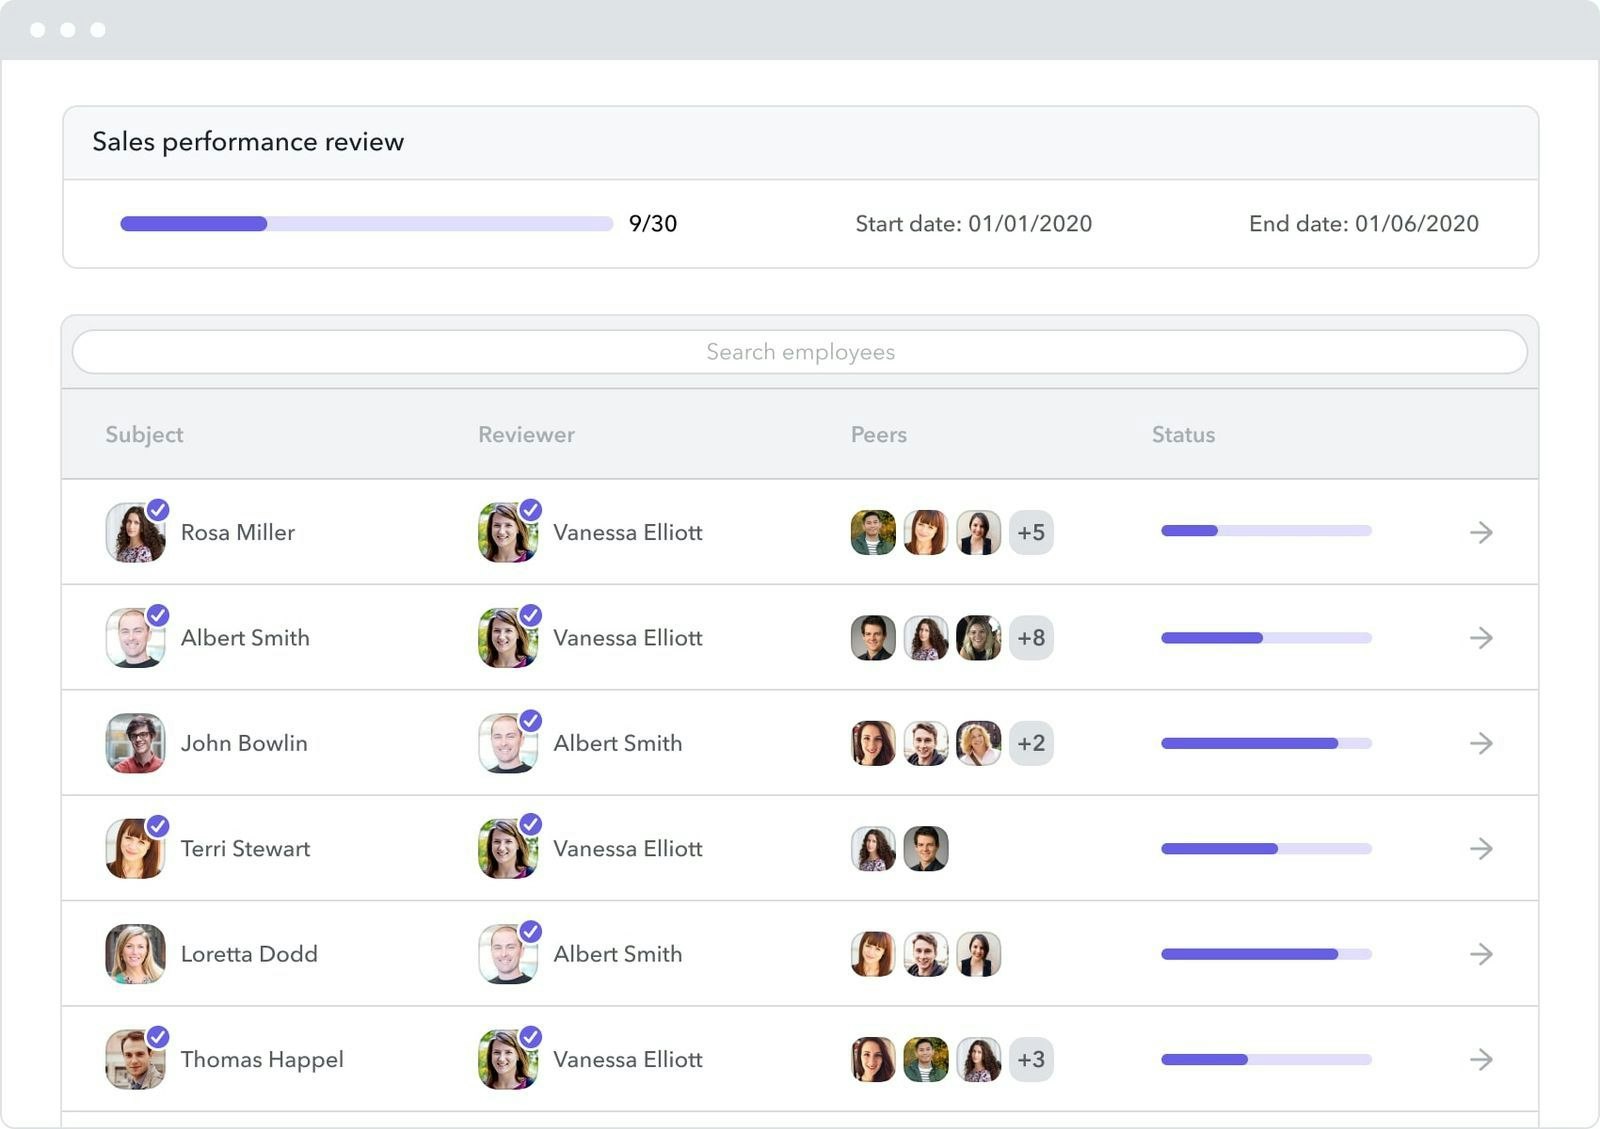Click checkmark badge on Rosa Miller's avatar

pos(158,510)
